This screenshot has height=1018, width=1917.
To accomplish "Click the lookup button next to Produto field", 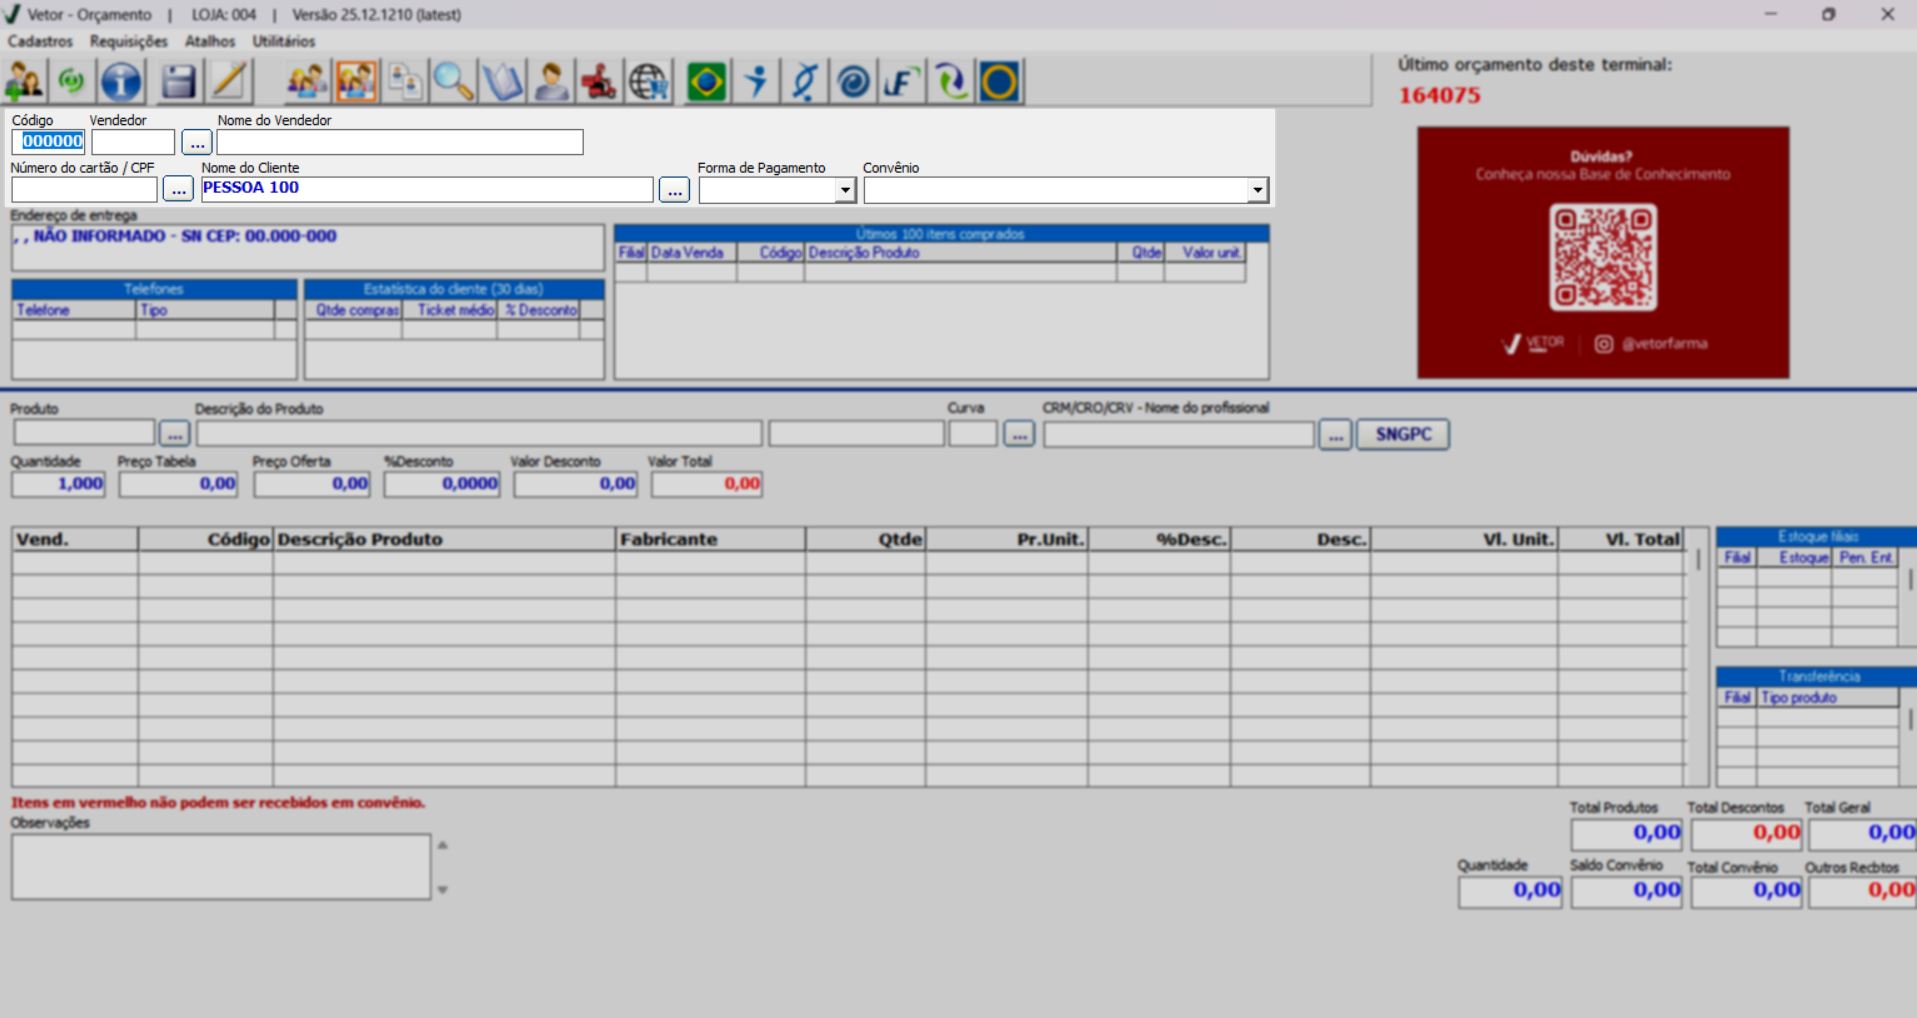I will 174,434.
